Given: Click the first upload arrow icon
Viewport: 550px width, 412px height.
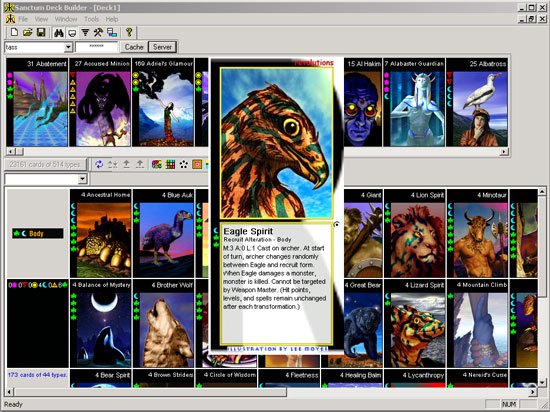Looking at the screenshot, I should click(x=126, y=164).
